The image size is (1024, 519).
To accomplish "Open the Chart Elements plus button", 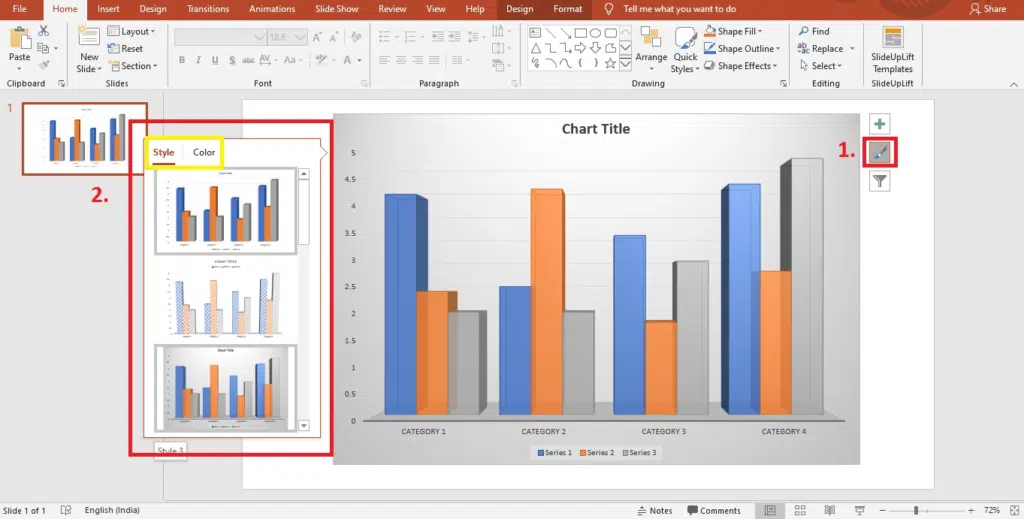I will (x=879, y=125).
